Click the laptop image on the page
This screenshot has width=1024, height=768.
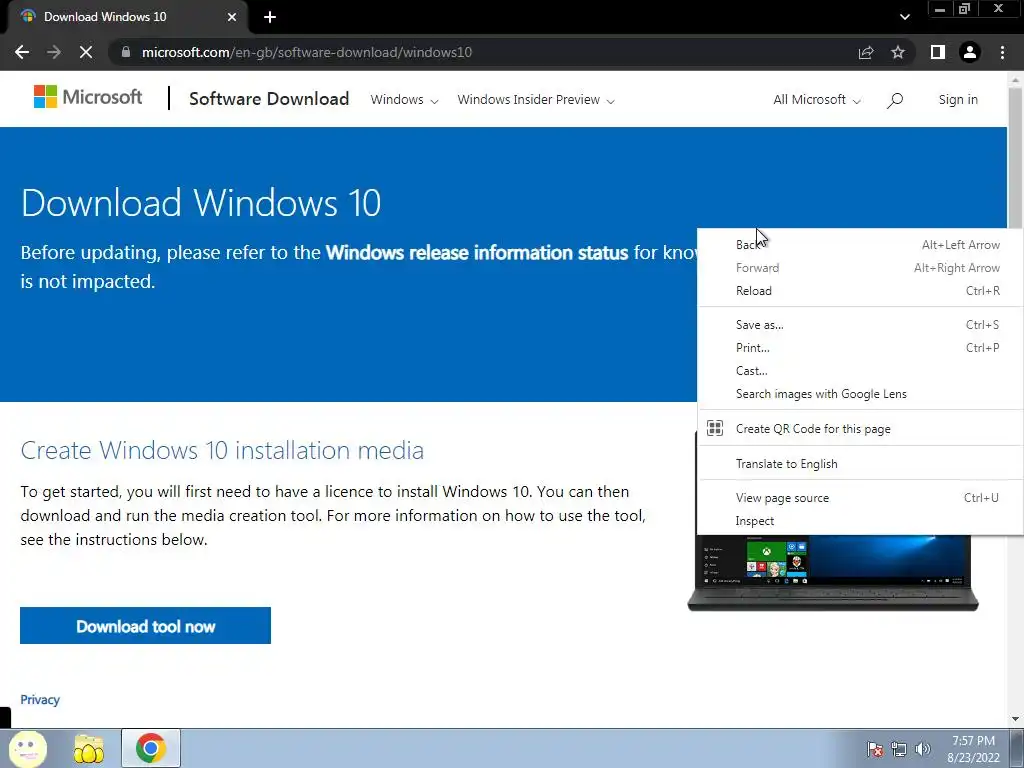click(833, 573)
